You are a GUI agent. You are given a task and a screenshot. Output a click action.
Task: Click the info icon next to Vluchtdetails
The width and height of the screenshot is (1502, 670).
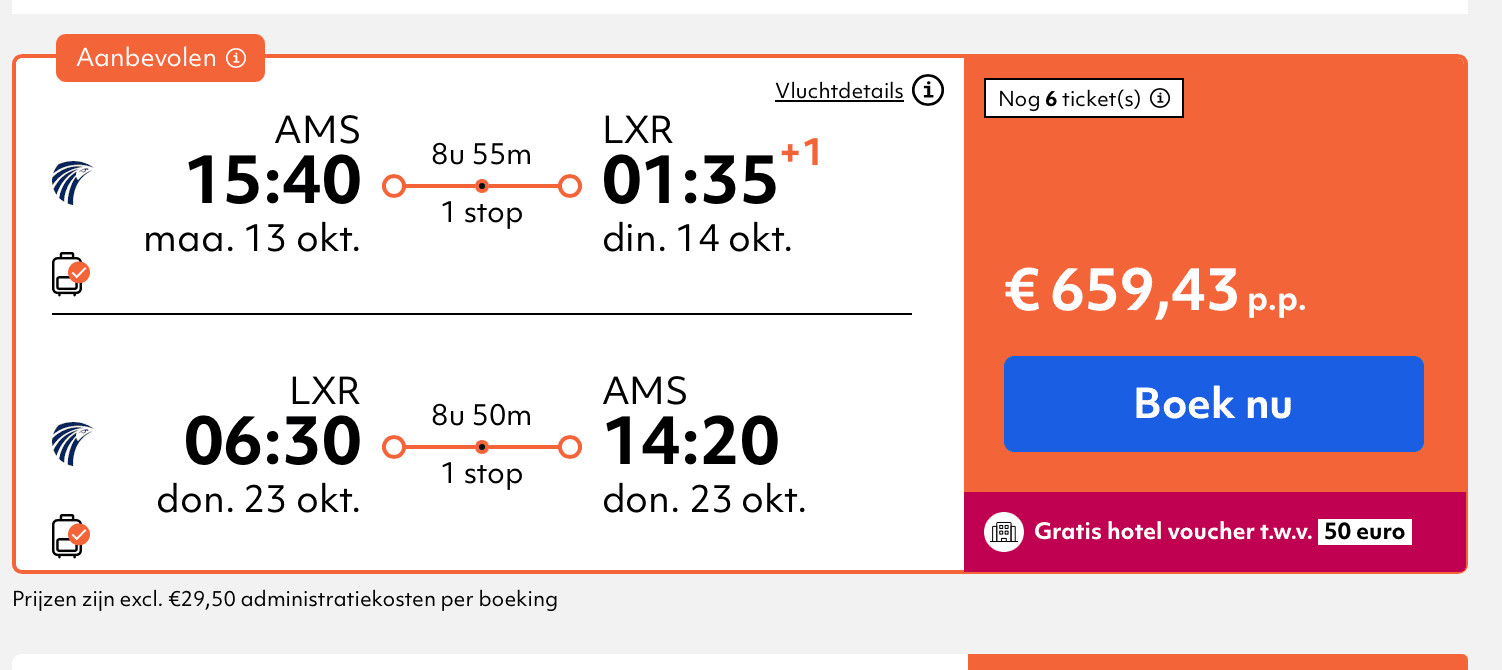[928, 91]
